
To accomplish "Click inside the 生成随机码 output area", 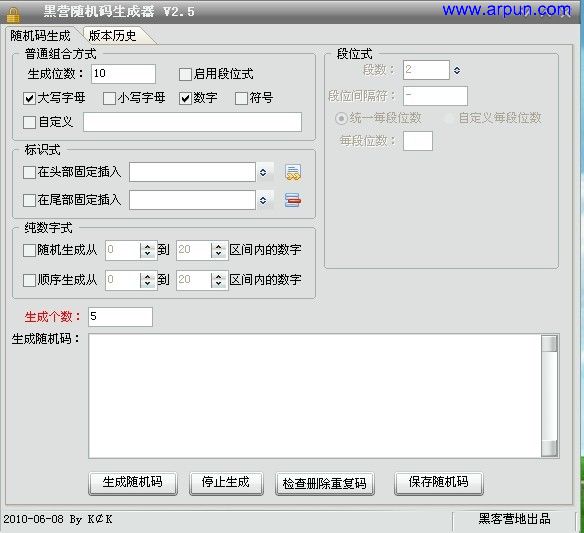I will click(315, 396).
